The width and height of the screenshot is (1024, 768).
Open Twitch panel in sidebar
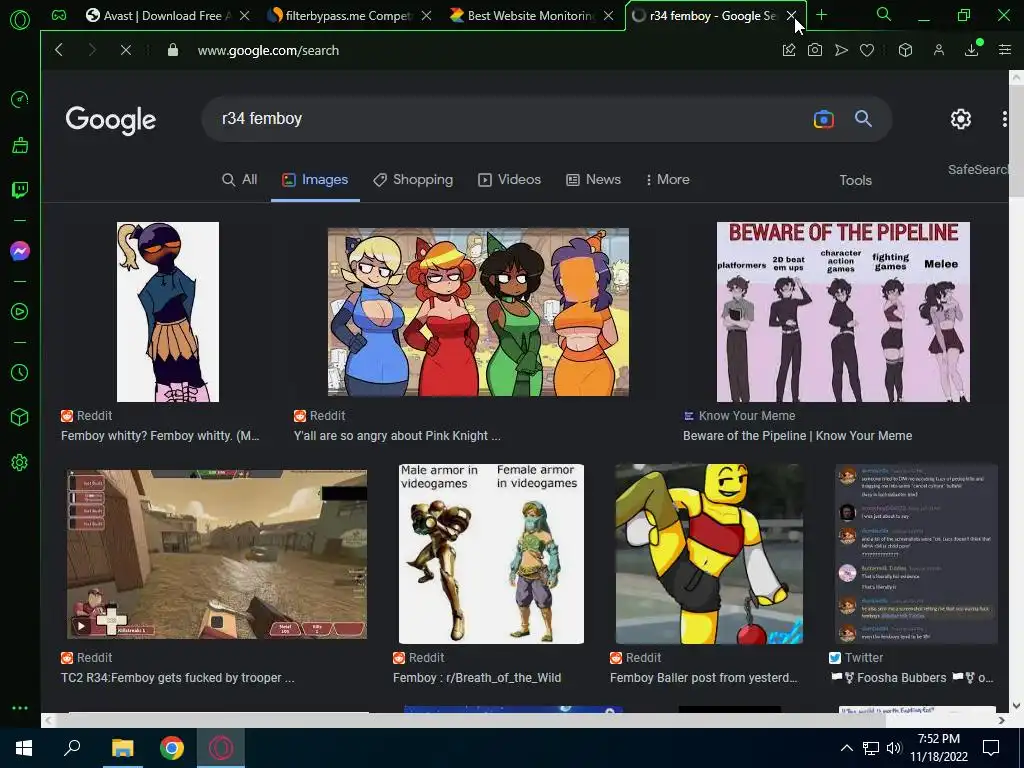pyautogui.click(x=20, y=190)
